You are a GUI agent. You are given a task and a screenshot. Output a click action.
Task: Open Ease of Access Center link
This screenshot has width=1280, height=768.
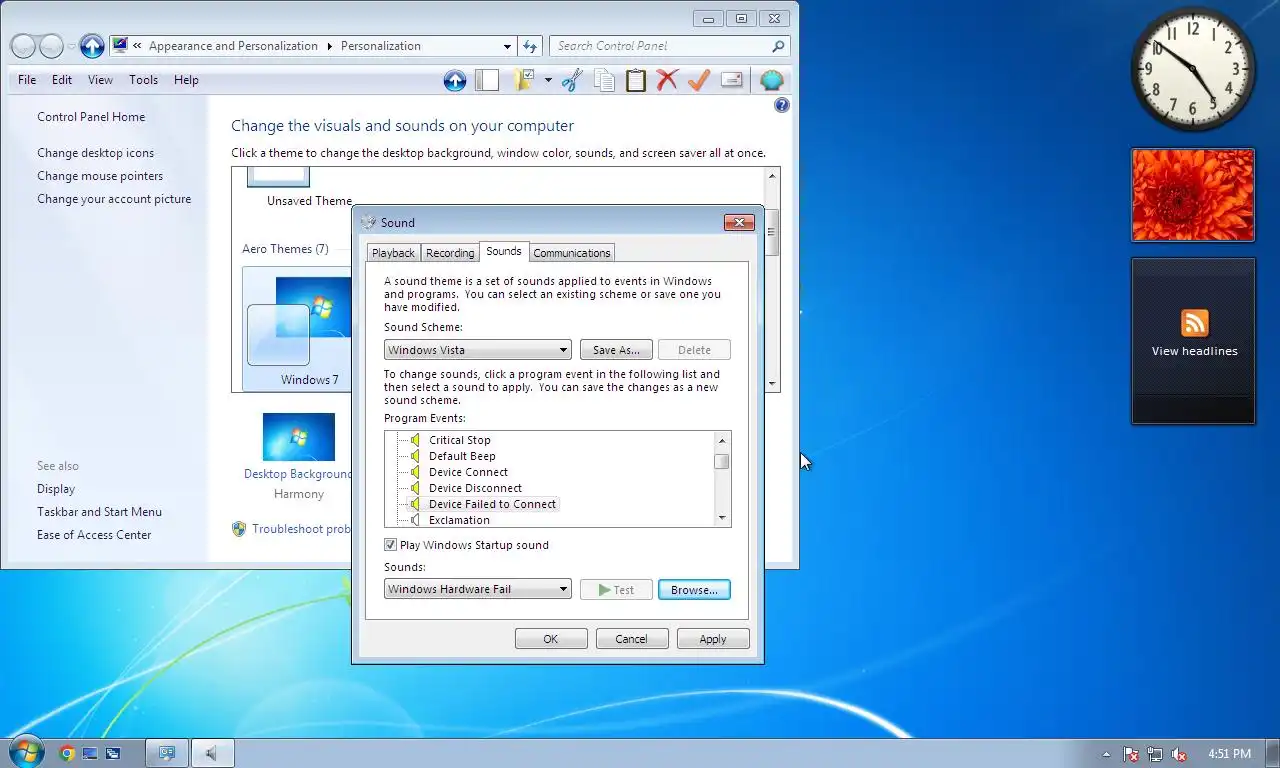[94, 535]
